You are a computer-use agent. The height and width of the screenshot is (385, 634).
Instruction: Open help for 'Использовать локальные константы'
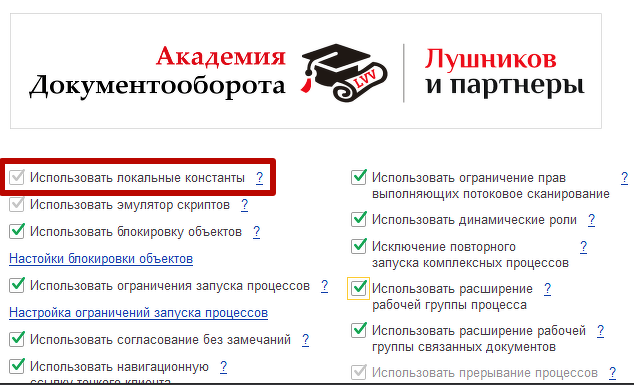260,178
